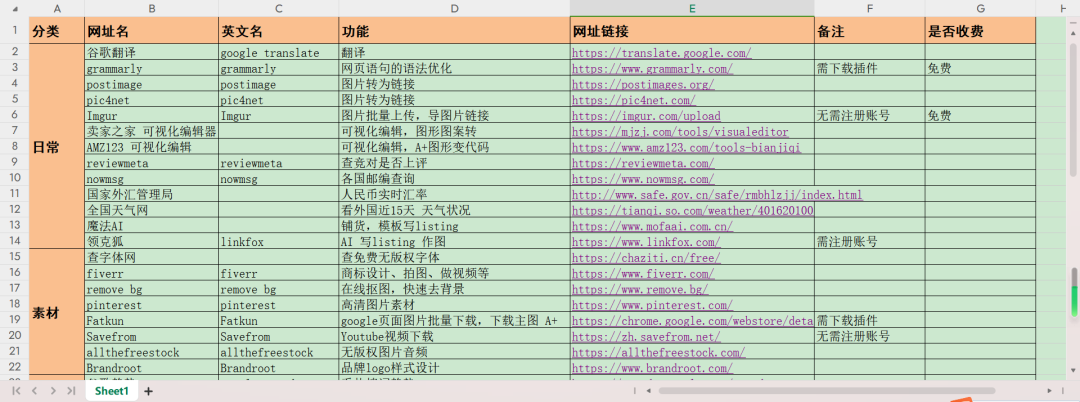Select column C header
The image size is (1080, 402).
(x=278, y=8)
